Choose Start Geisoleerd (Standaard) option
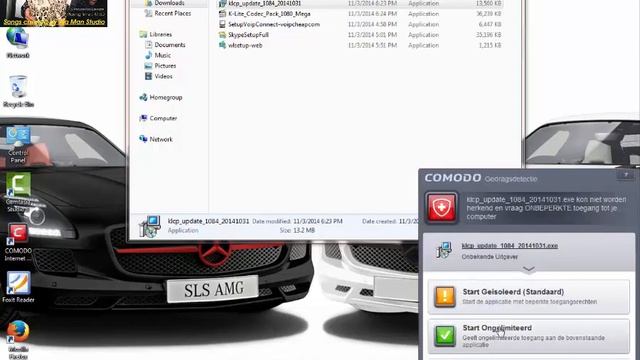The image size is (640, 360). (x=529, y=297)
